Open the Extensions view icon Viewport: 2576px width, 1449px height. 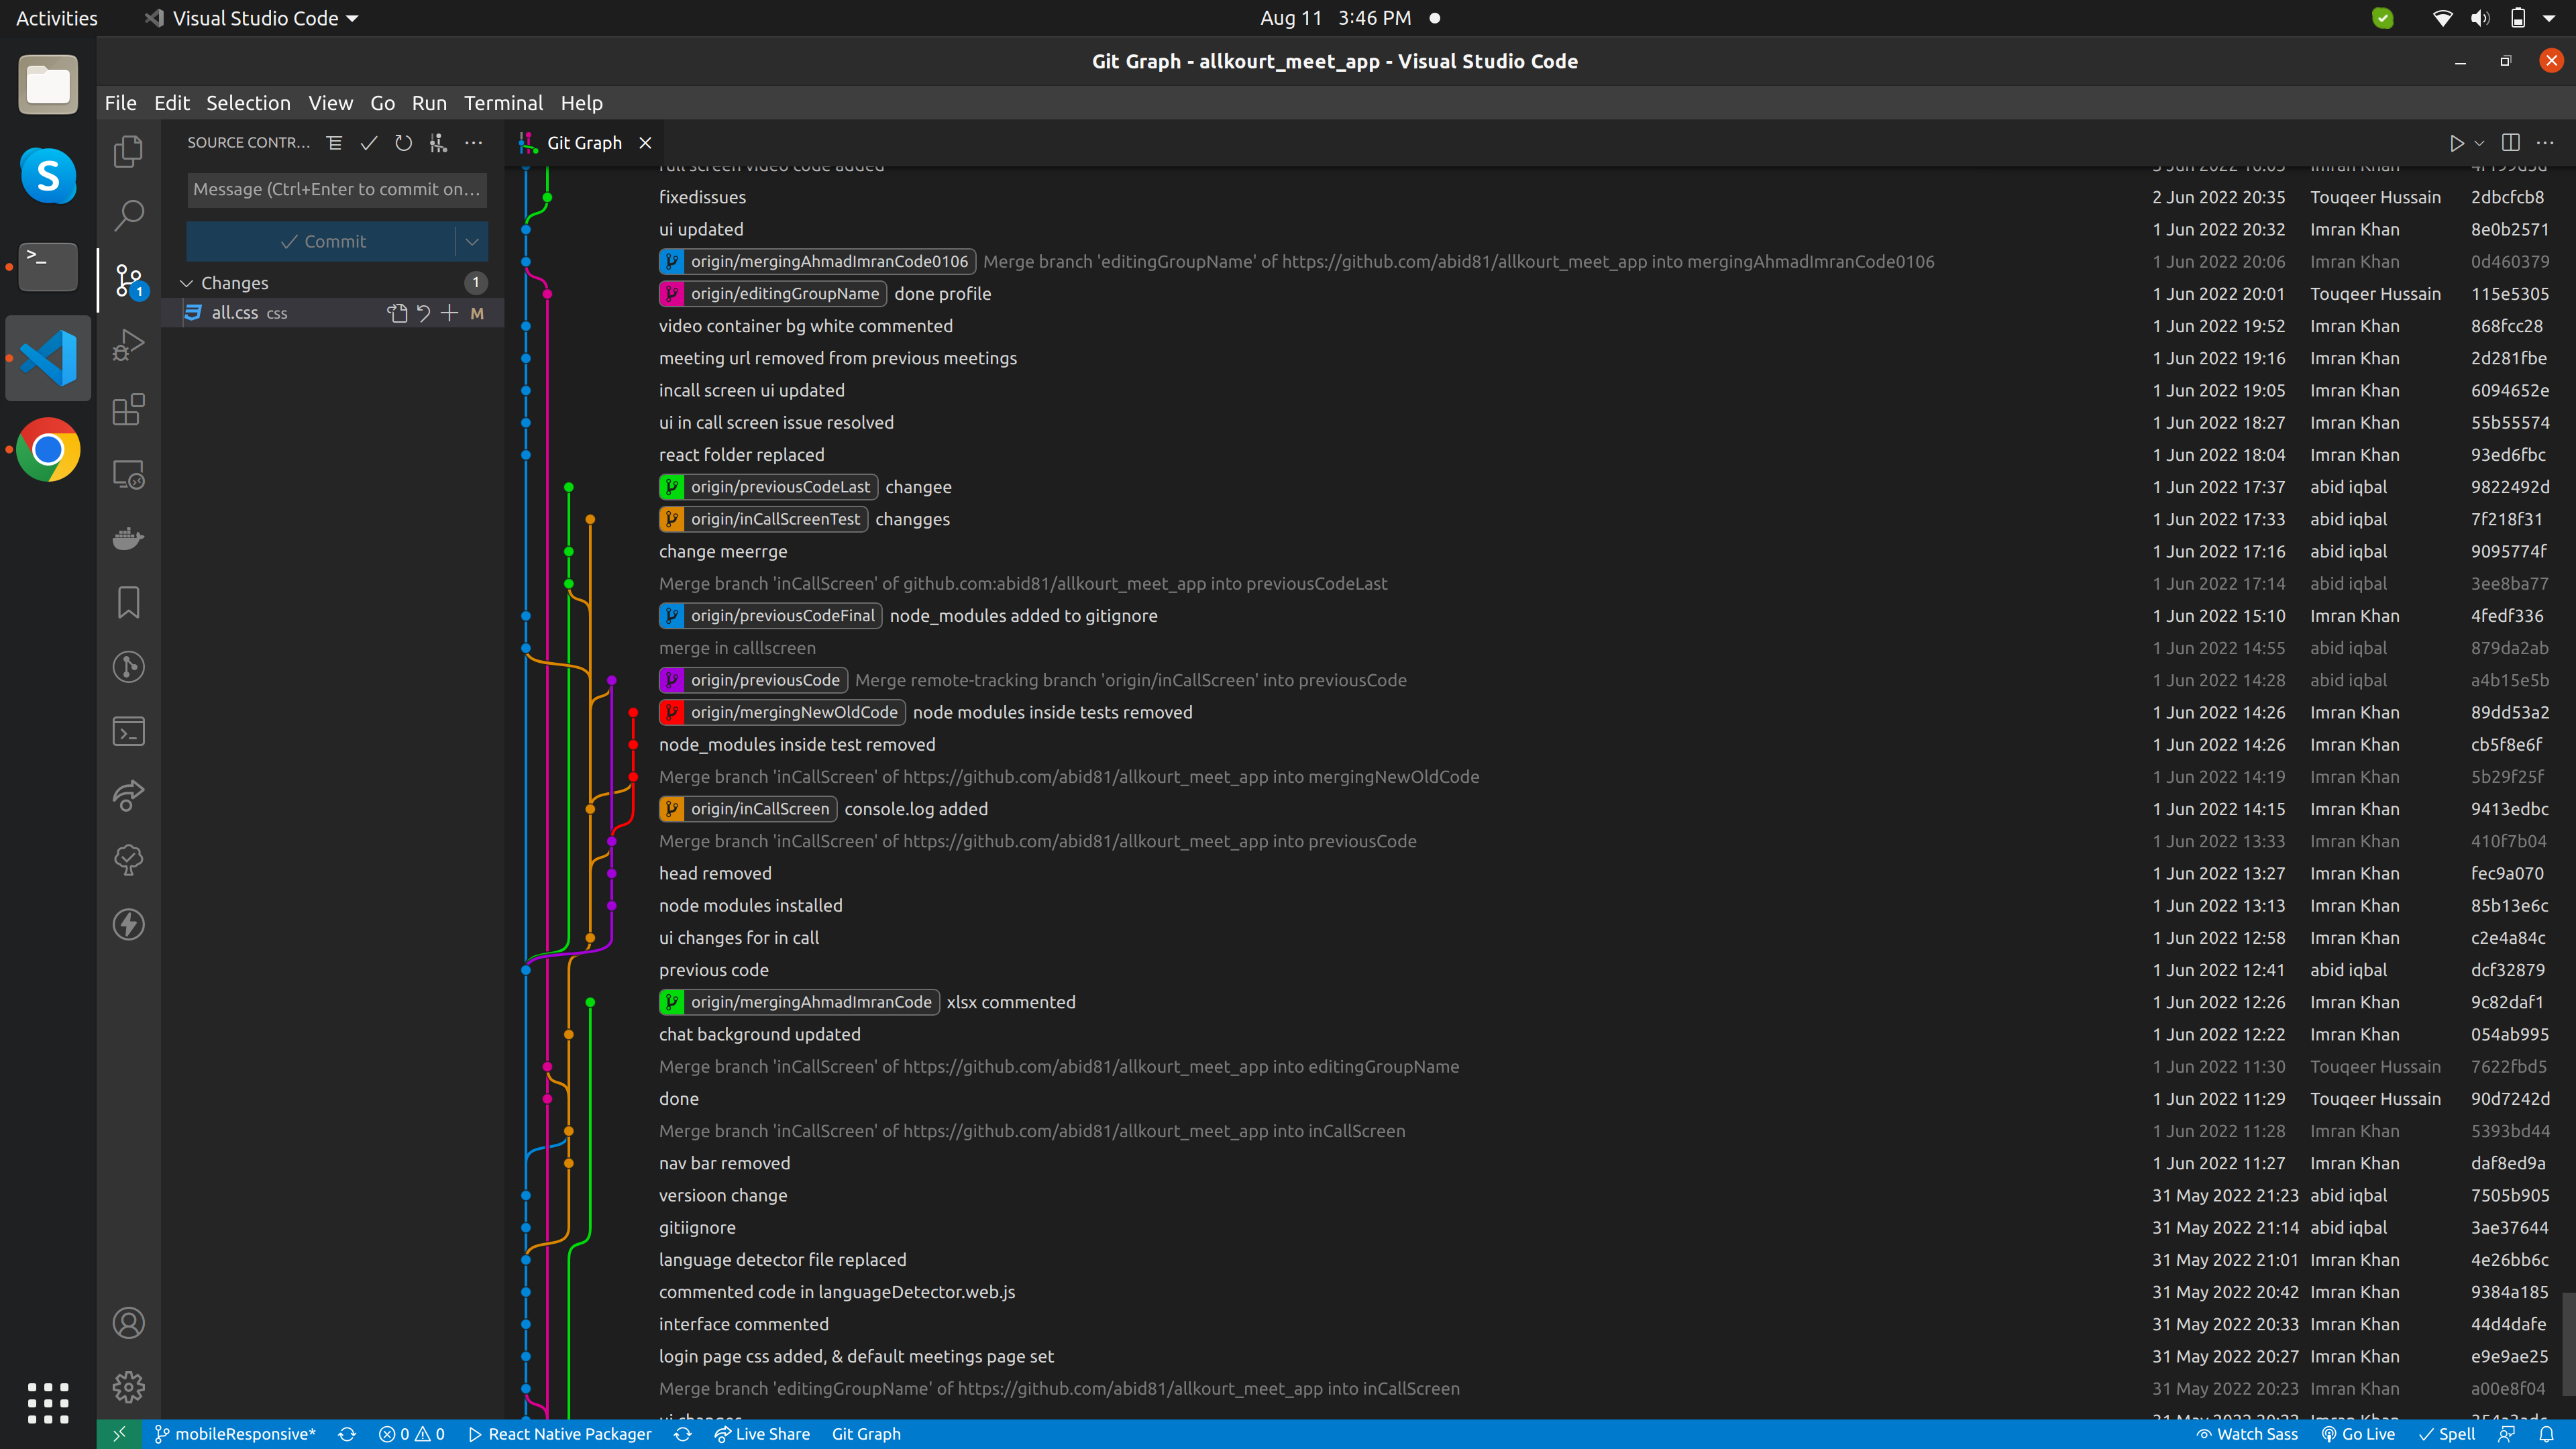[x=128, y=409]
